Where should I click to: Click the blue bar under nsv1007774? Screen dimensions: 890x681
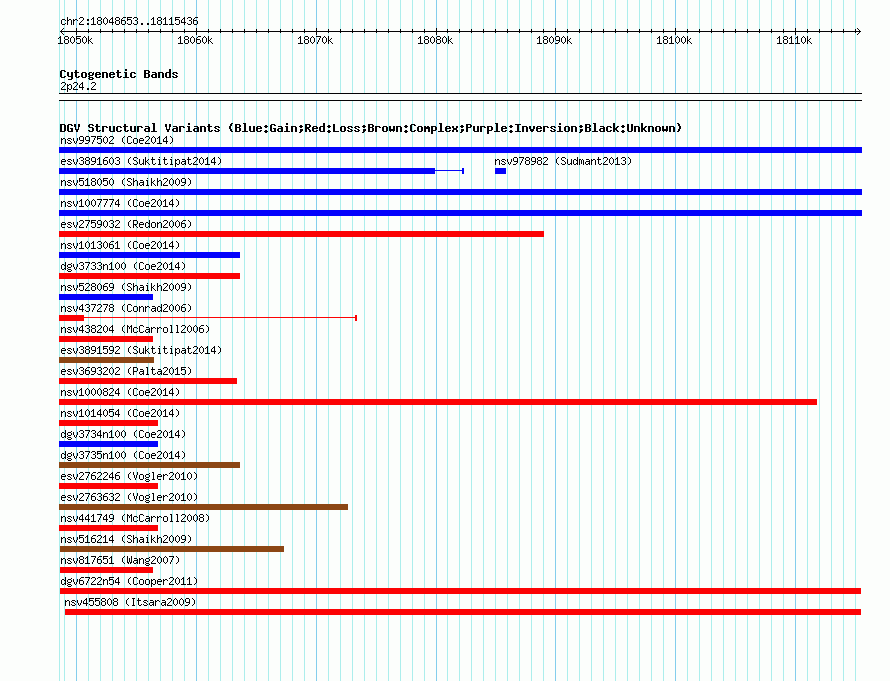click(x=460, y=213)
